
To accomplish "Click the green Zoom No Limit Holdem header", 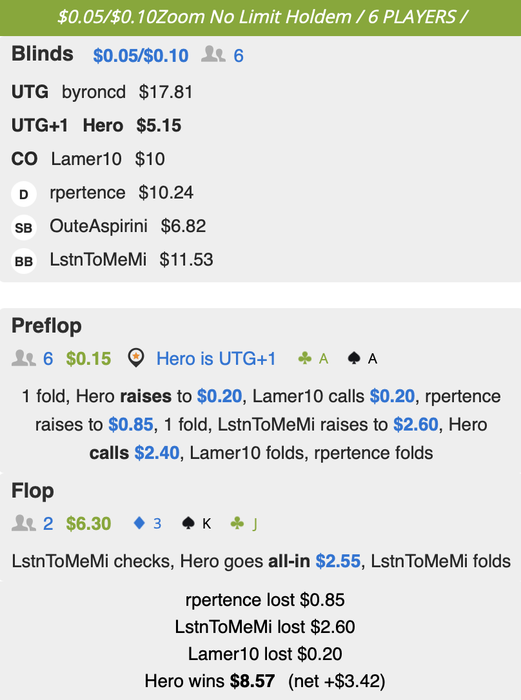I will (261, 17).
